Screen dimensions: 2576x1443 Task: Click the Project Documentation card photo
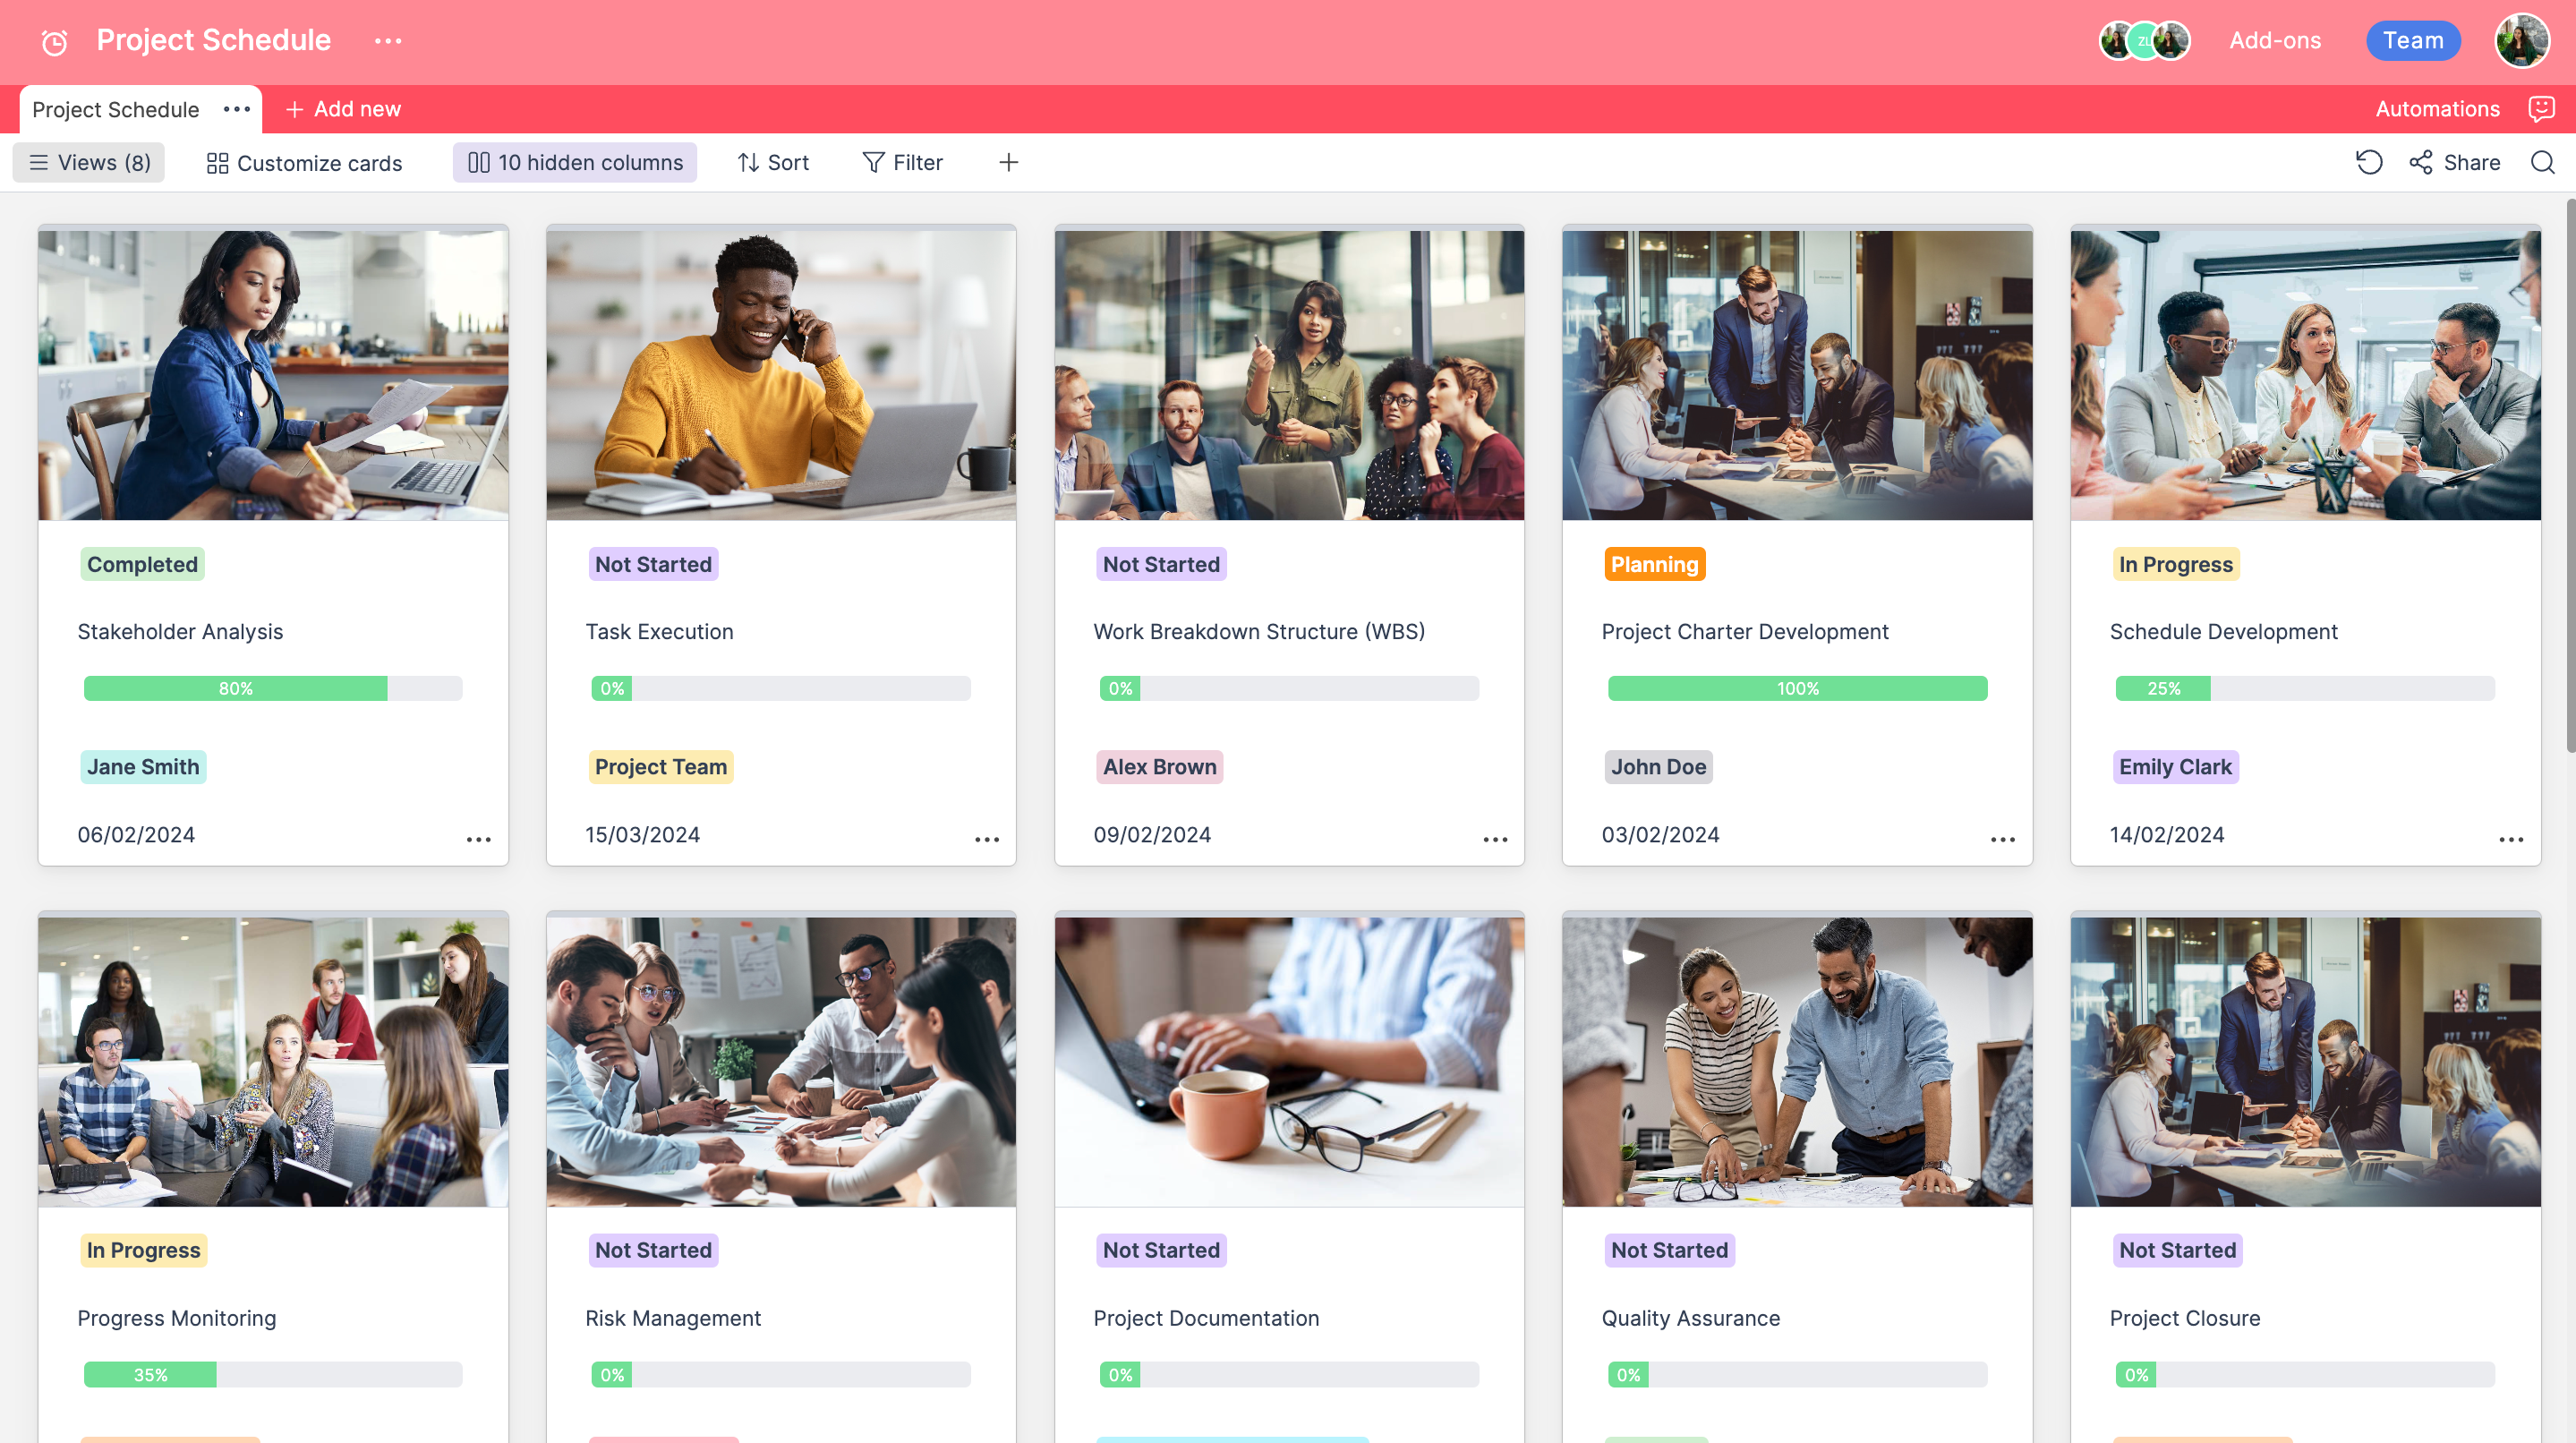tap(1289, 1061)
